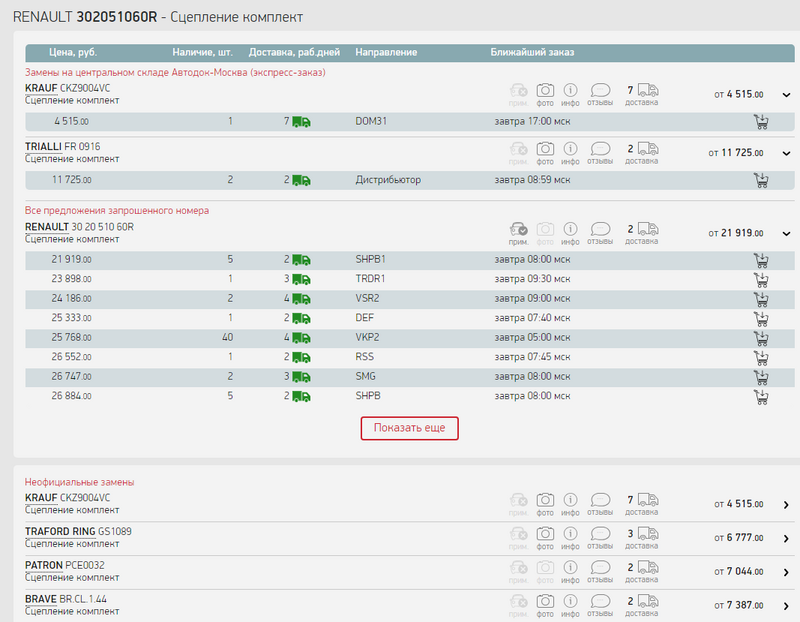Screen dimensions: 800x622
Task: Open info for TRAFORD RING GS1089
Action: (570, 538)
